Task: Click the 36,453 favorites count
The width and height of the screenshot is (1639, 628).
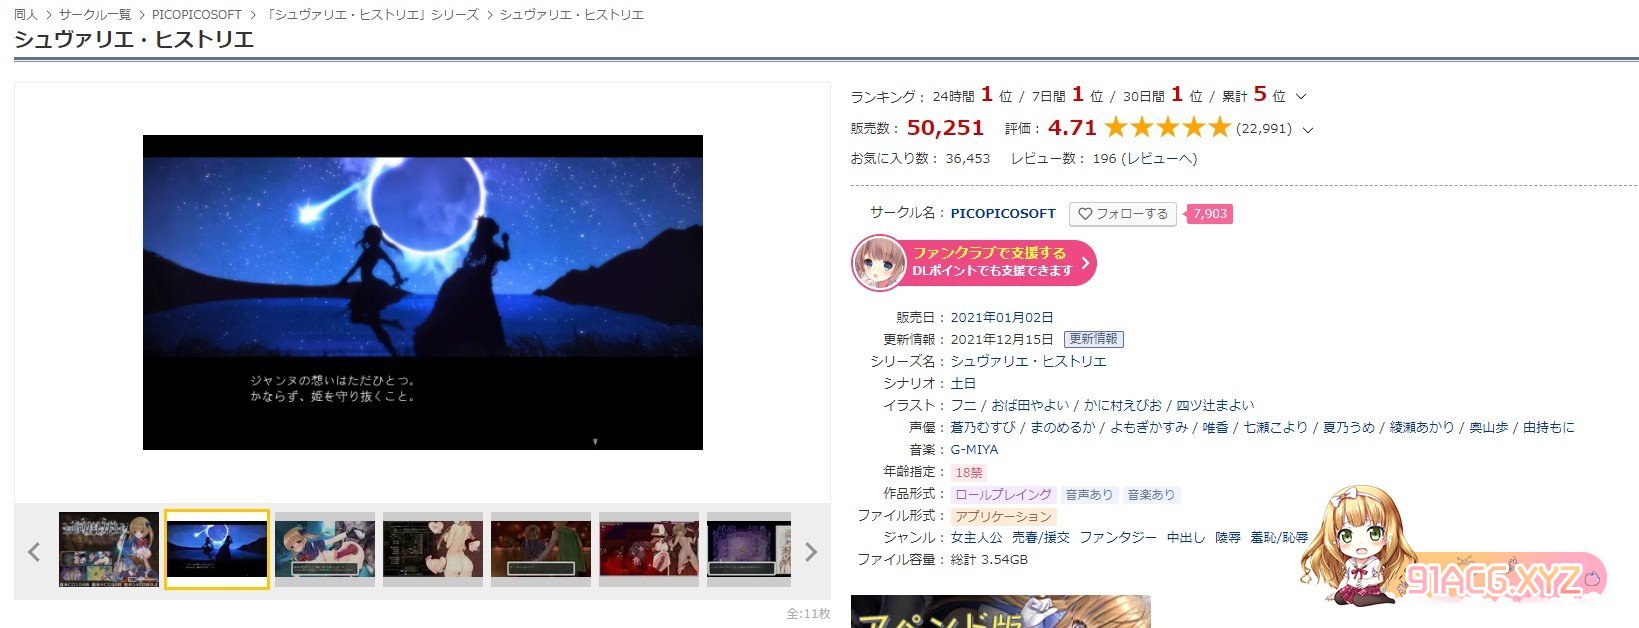Action: [967, 158]
